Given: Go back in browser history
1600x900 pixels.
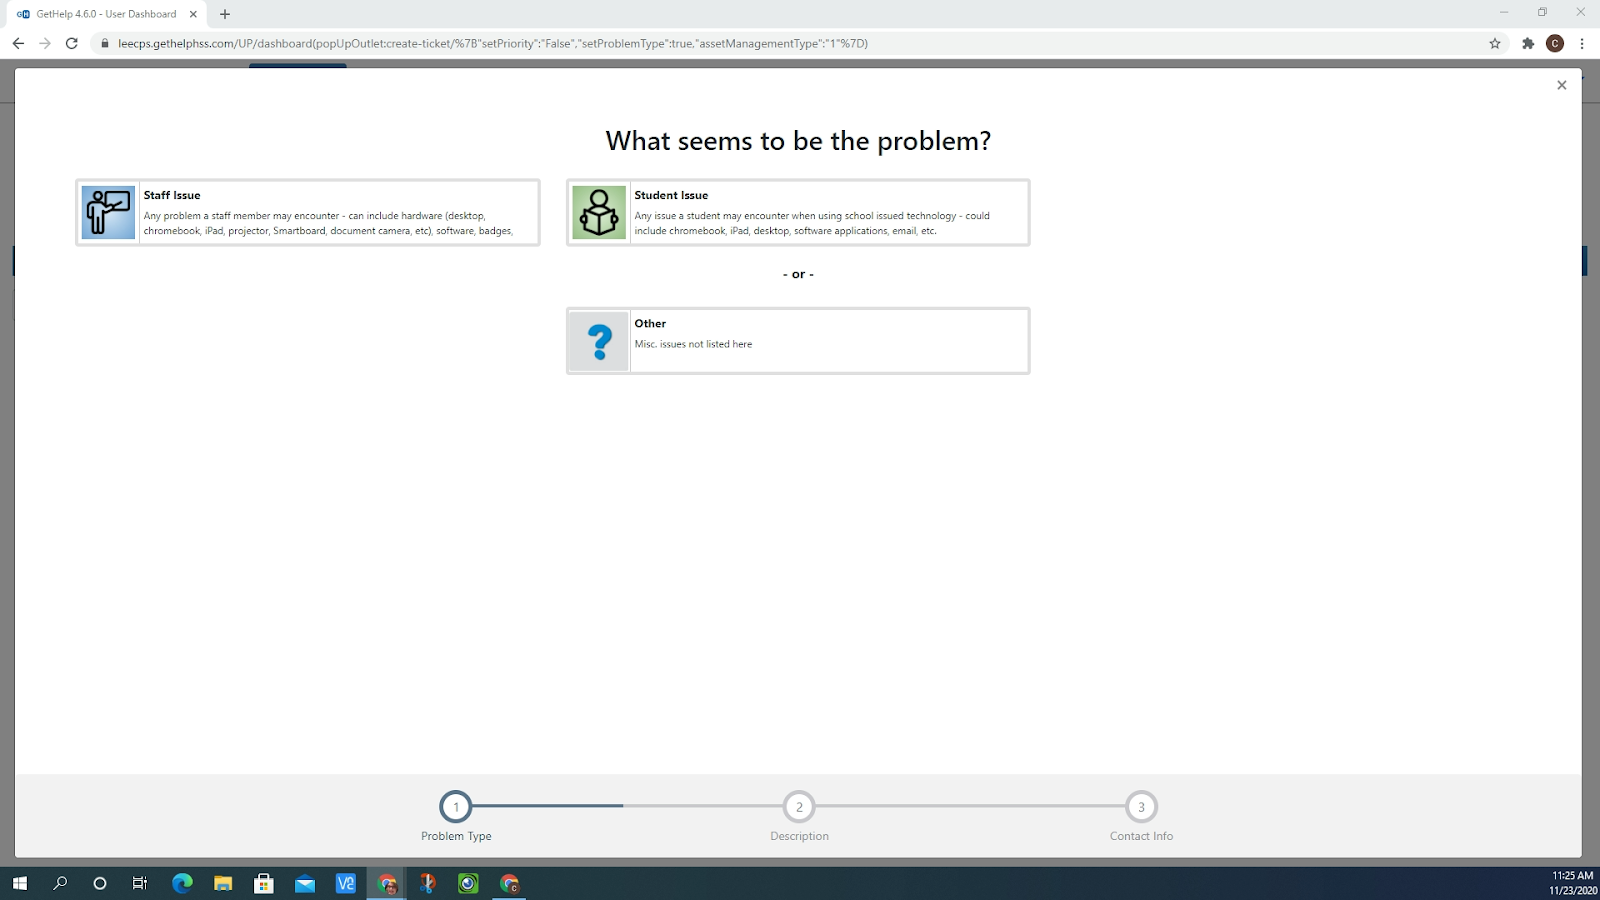Looking at the screenshot, I should pyautogui.click(x=18, y=43).
